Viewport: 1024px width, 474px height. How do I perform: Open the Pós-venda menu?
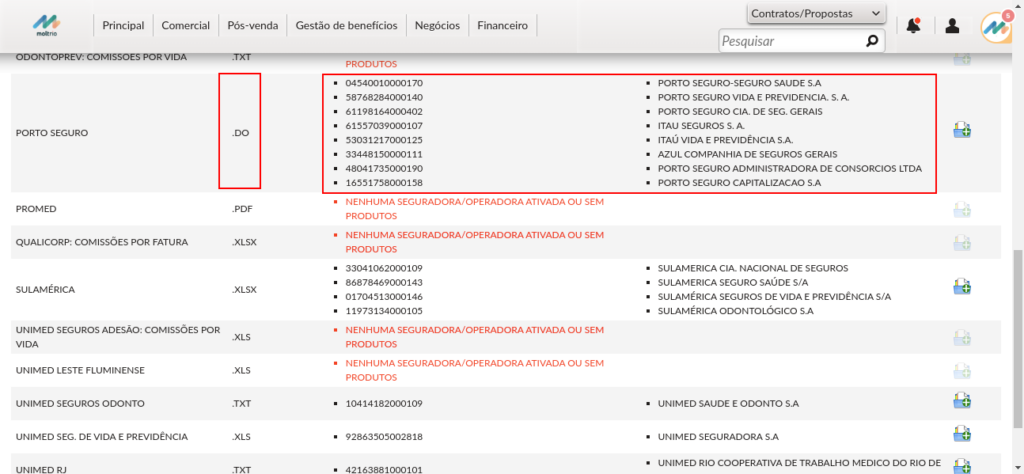pos(253,25)
